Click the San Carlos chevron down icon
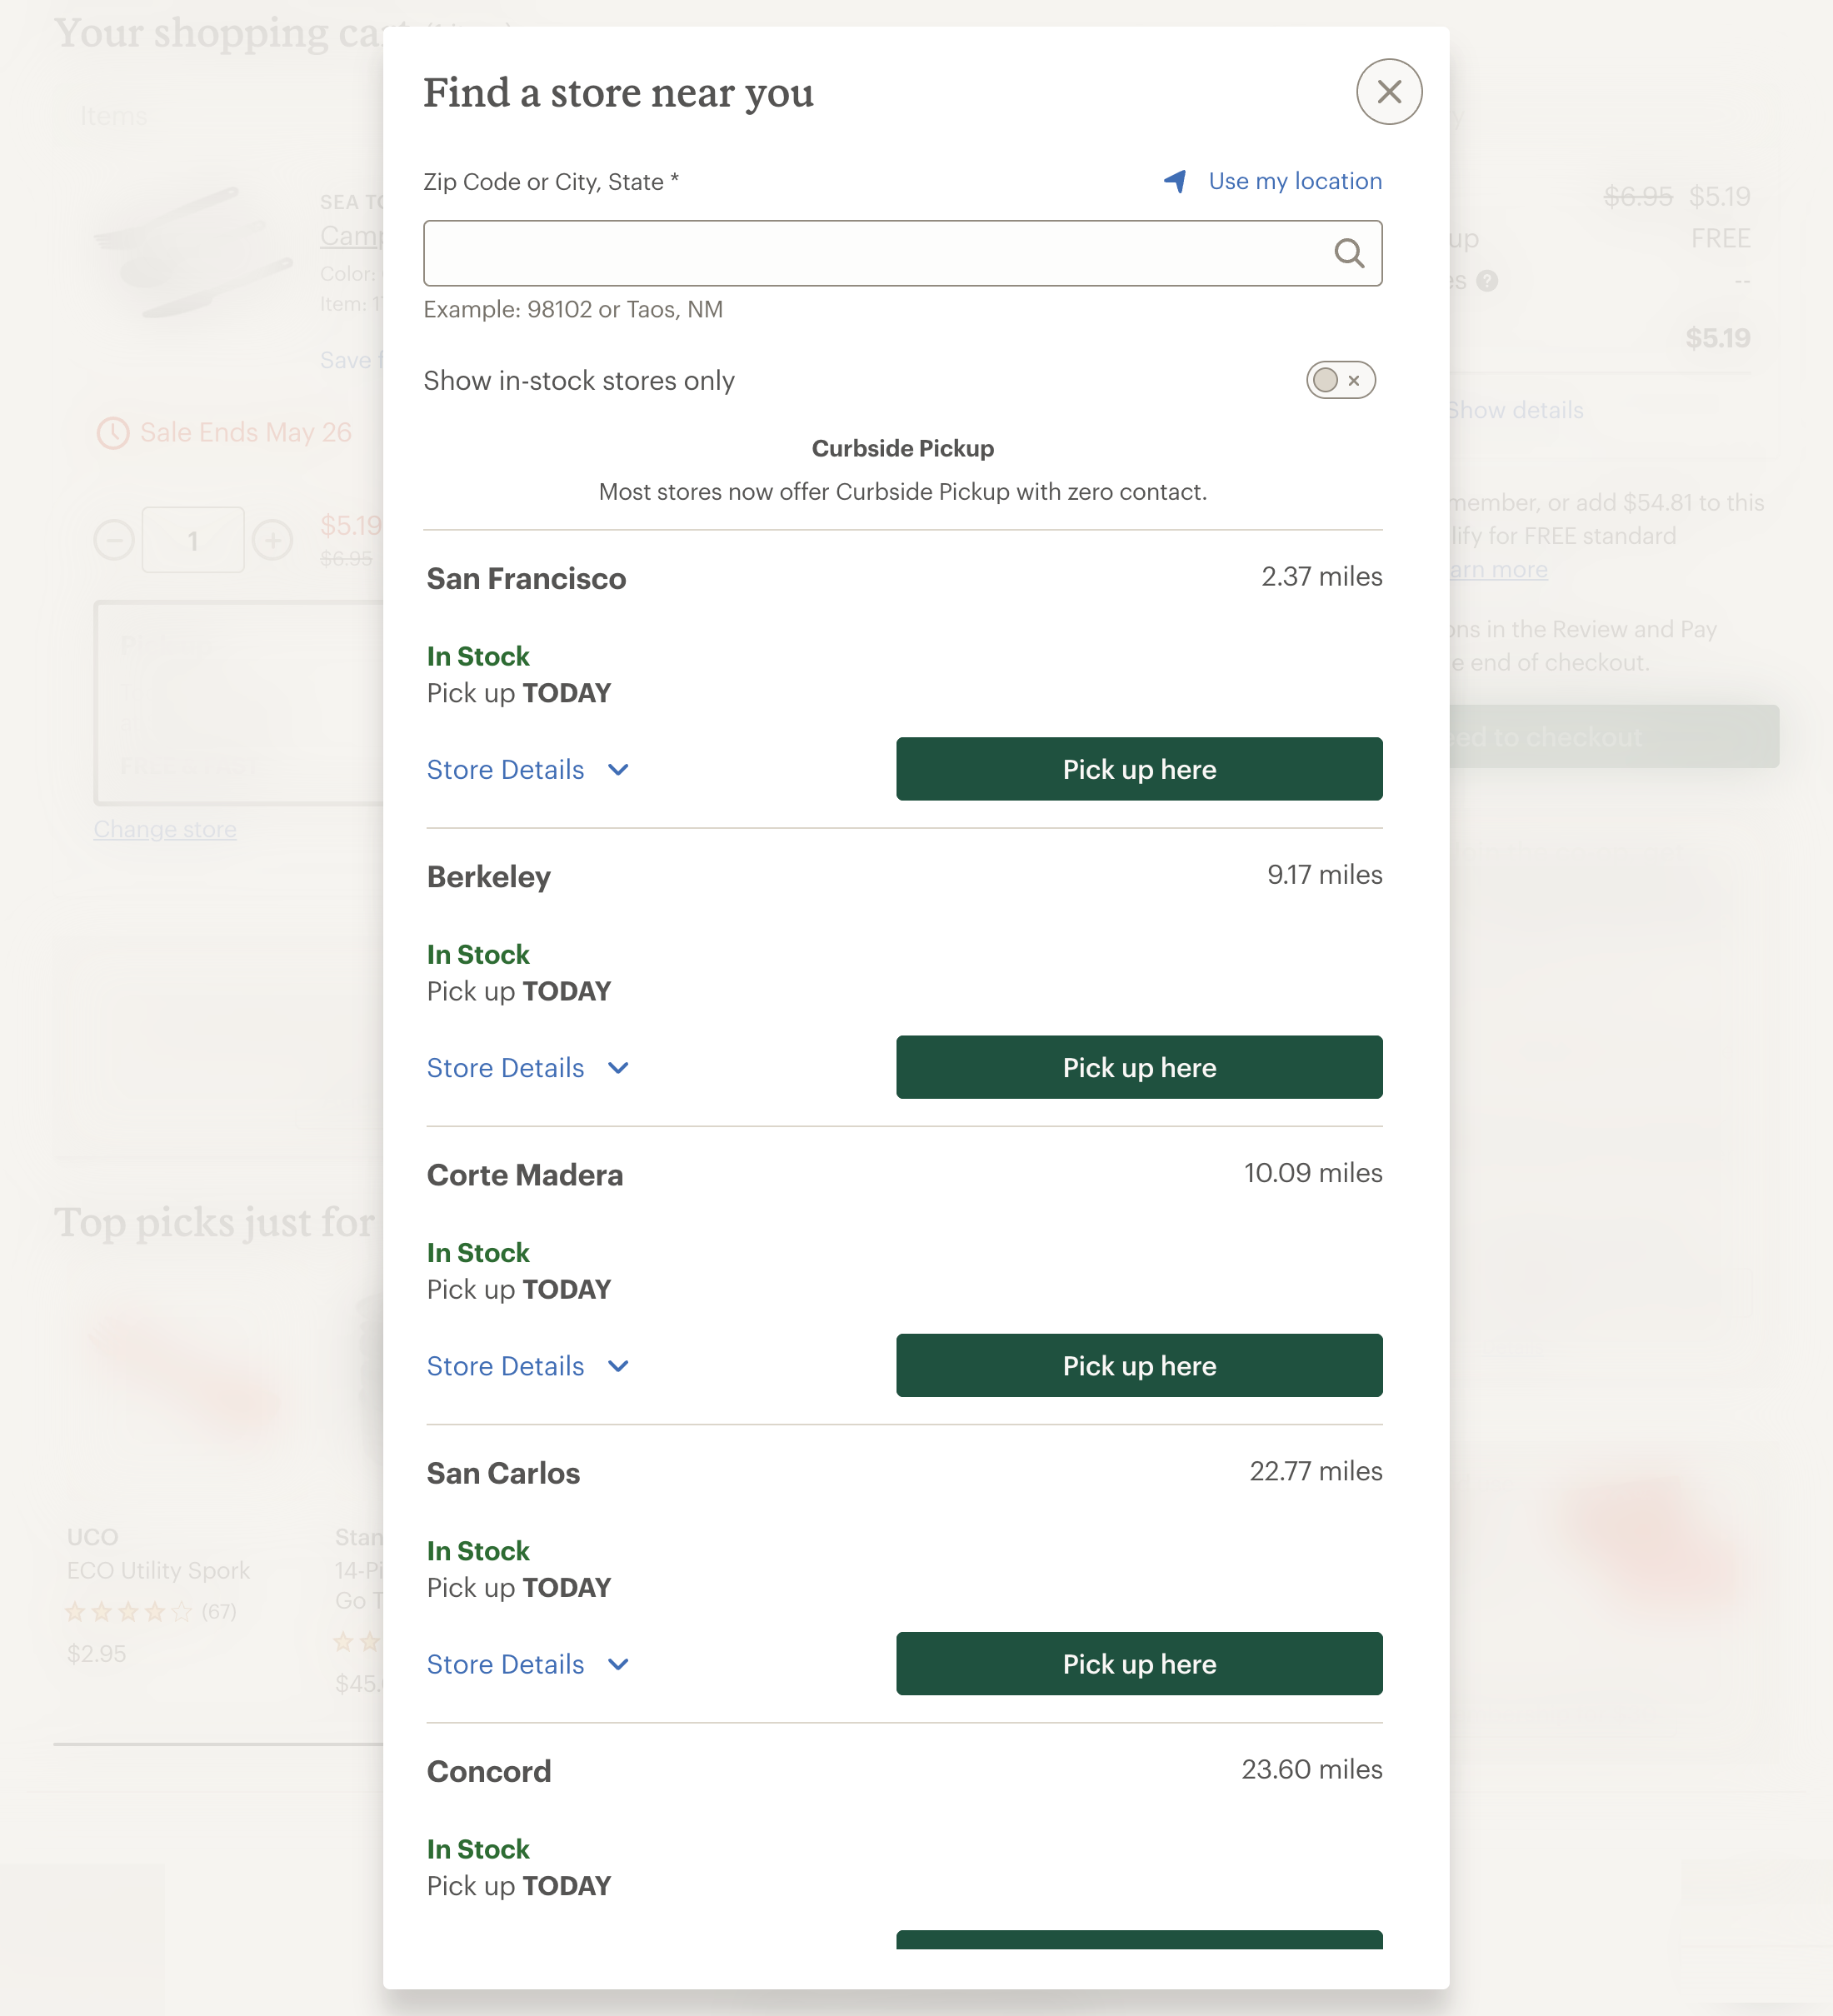The width and height of the screenshot is (1833, 2016). click(x=618, y=1664)
